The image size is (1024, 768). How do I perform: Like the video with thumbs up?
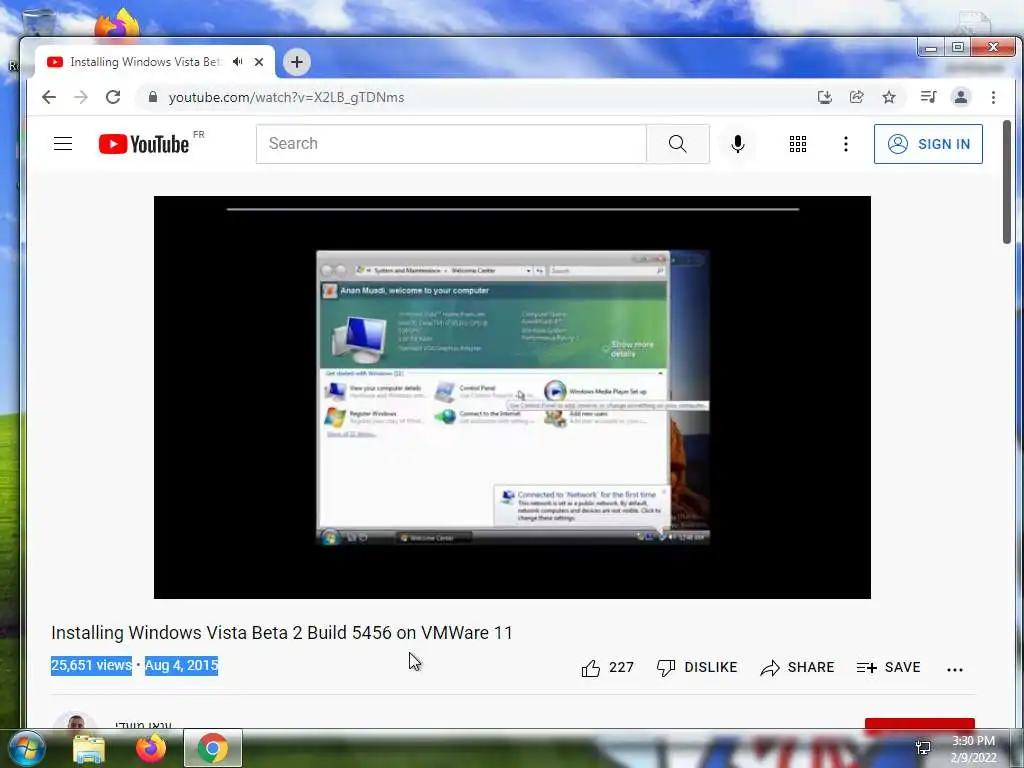point(607,667)
